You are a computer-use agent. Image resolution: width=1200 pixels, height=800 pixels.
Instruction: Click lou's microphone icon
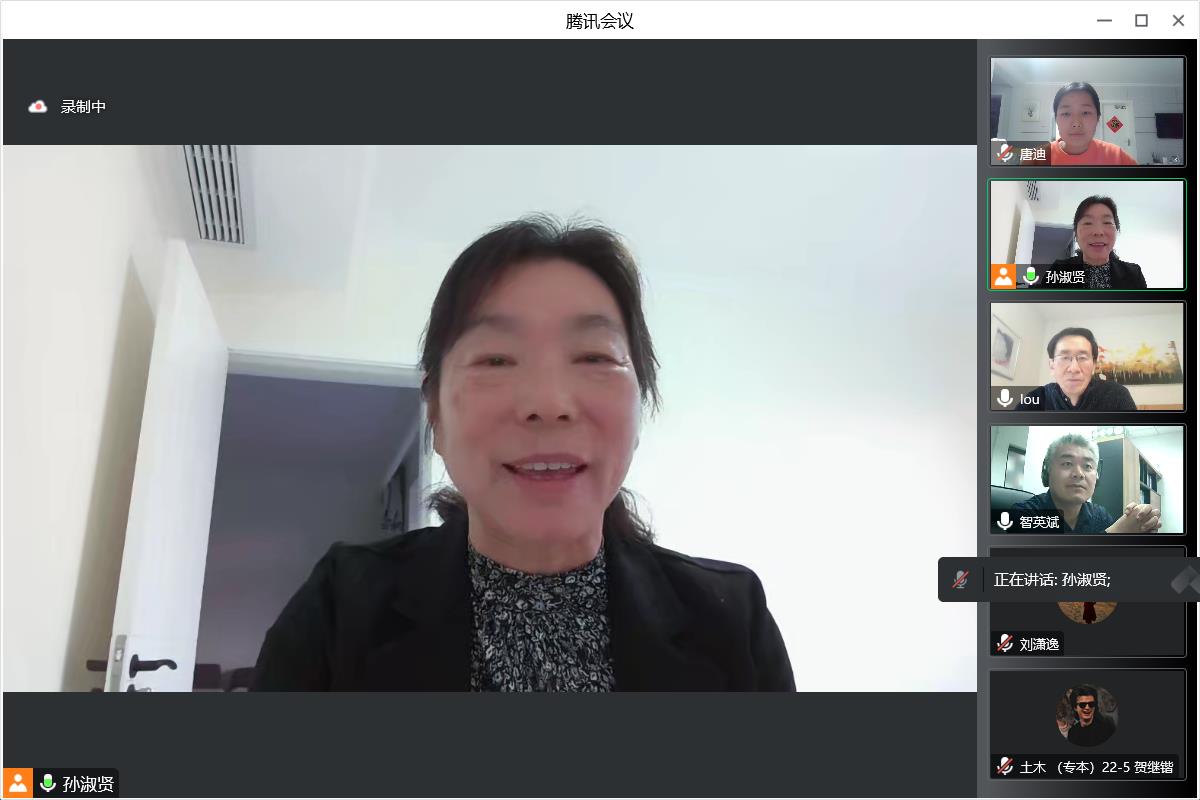[x=1005, y=399]
